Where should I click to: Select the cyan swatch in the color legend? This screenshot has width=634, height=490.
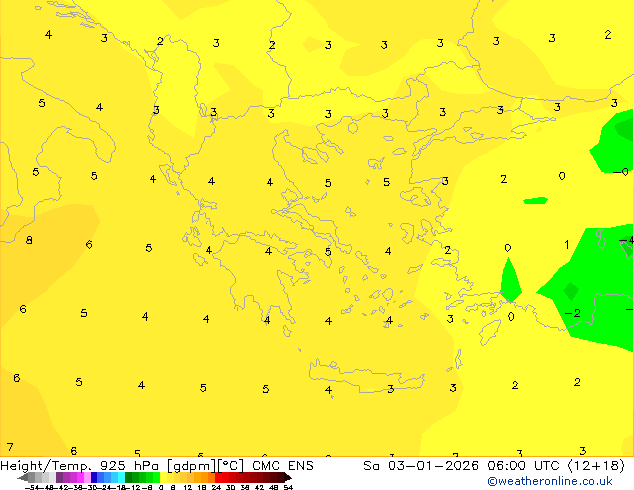pyautogui.click(x=121, y=477)
